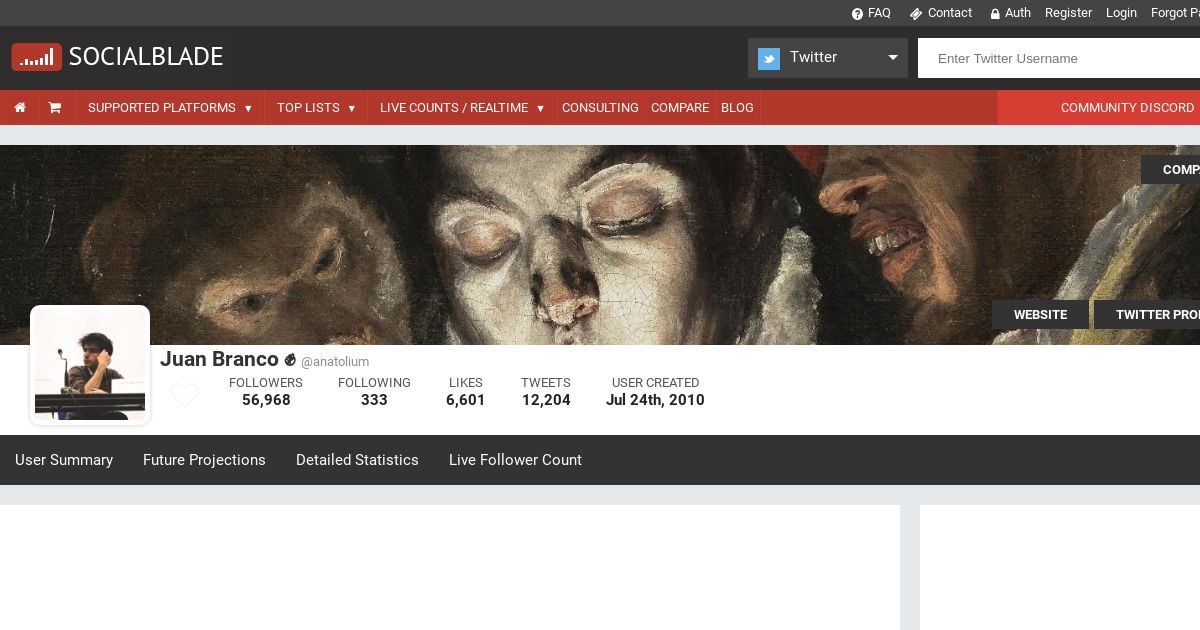Screen dimensions: 1200x630
Task: Click the user created date Jul 24th, 2010
Action: click(x=655, y=400)
